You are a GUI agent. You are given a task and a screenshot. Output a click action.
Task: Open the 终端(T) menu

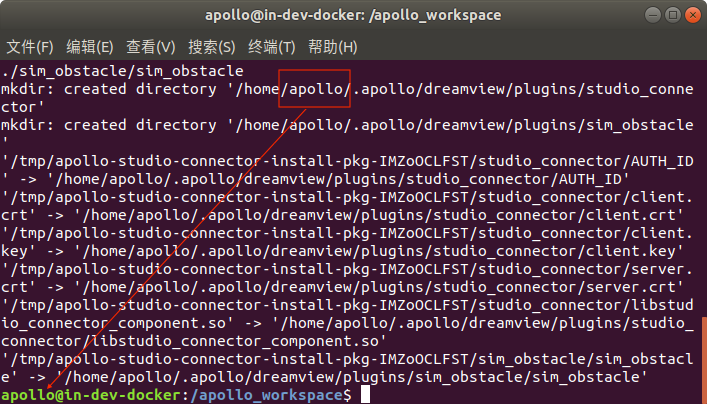[x=272, y=47]
